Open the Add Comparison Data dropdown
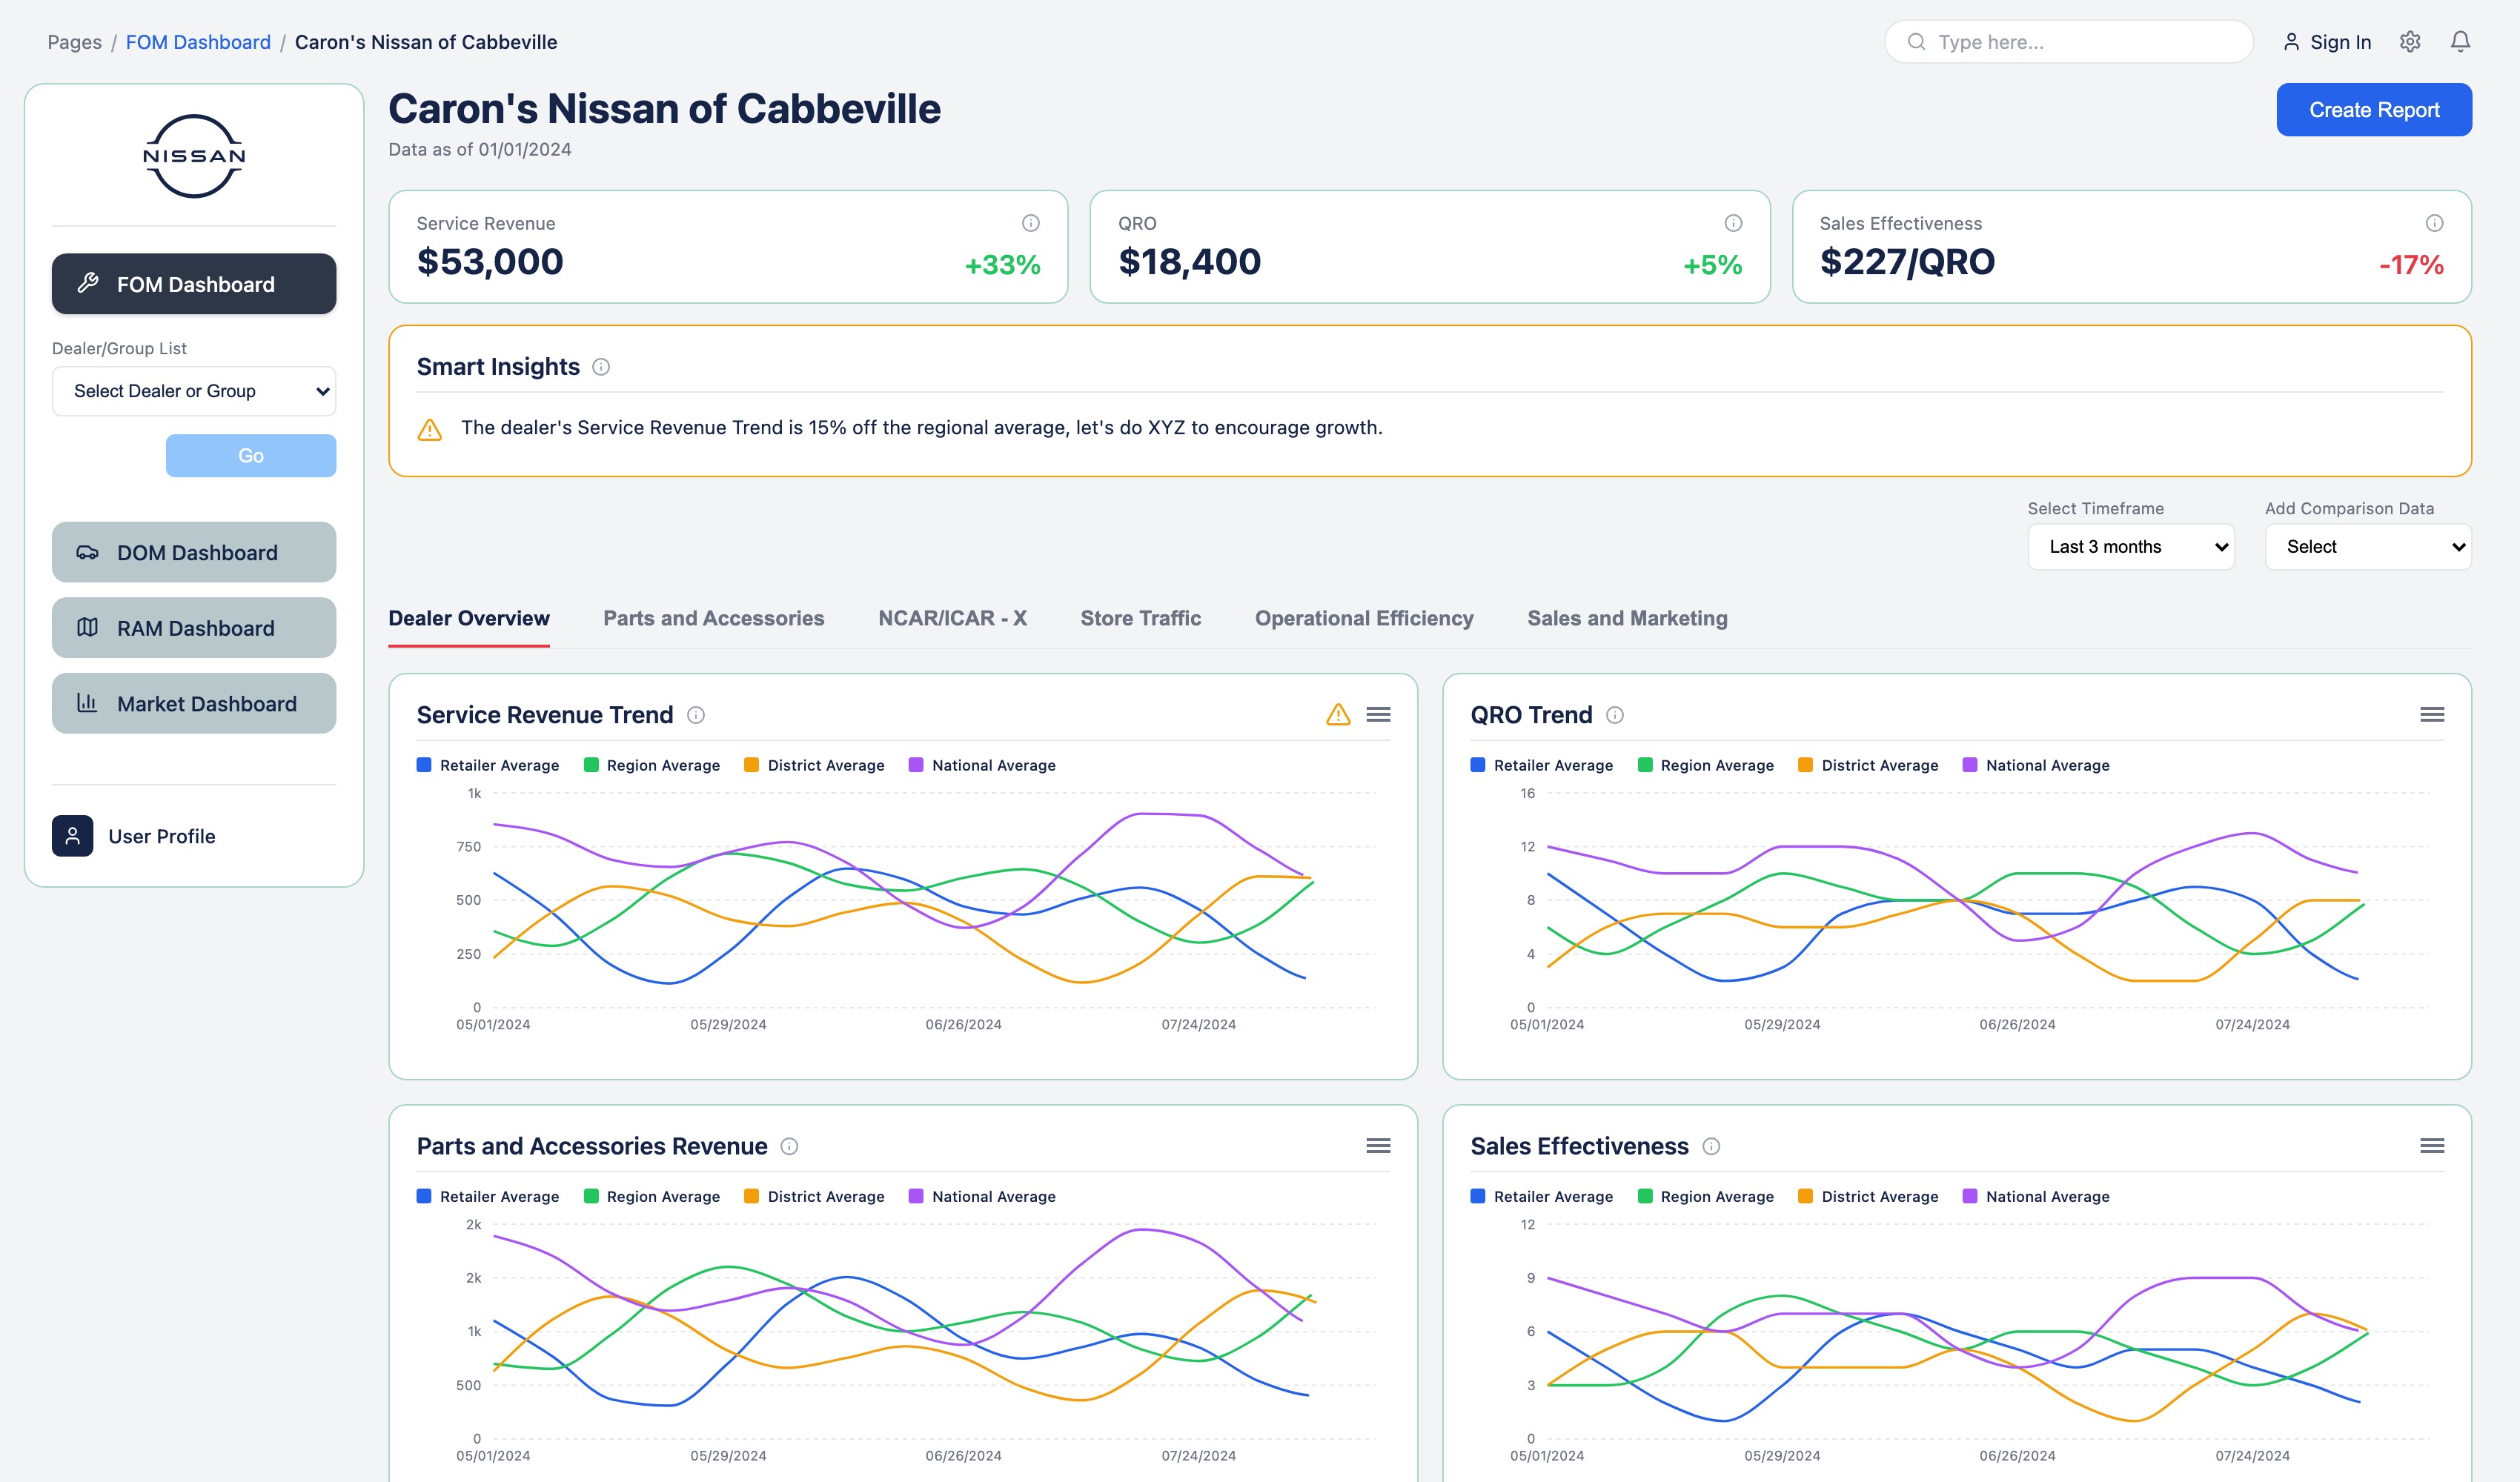 (2368, 547)
